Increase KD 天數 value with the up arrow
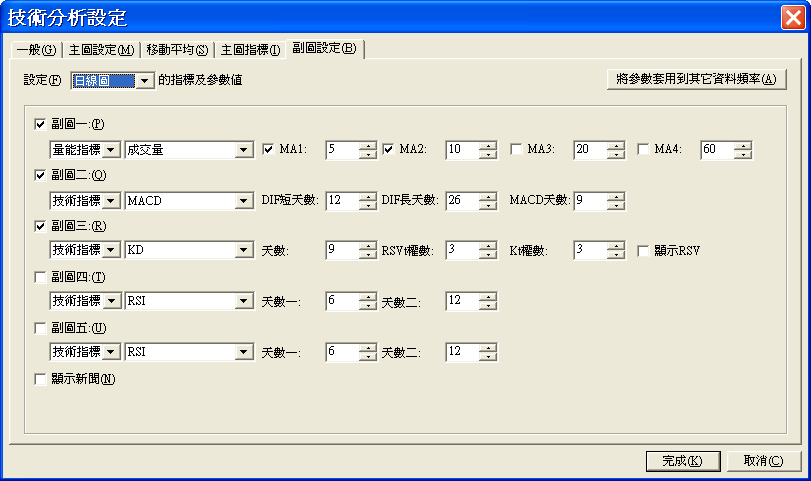The image size is (811, 481). pos(368,246)
